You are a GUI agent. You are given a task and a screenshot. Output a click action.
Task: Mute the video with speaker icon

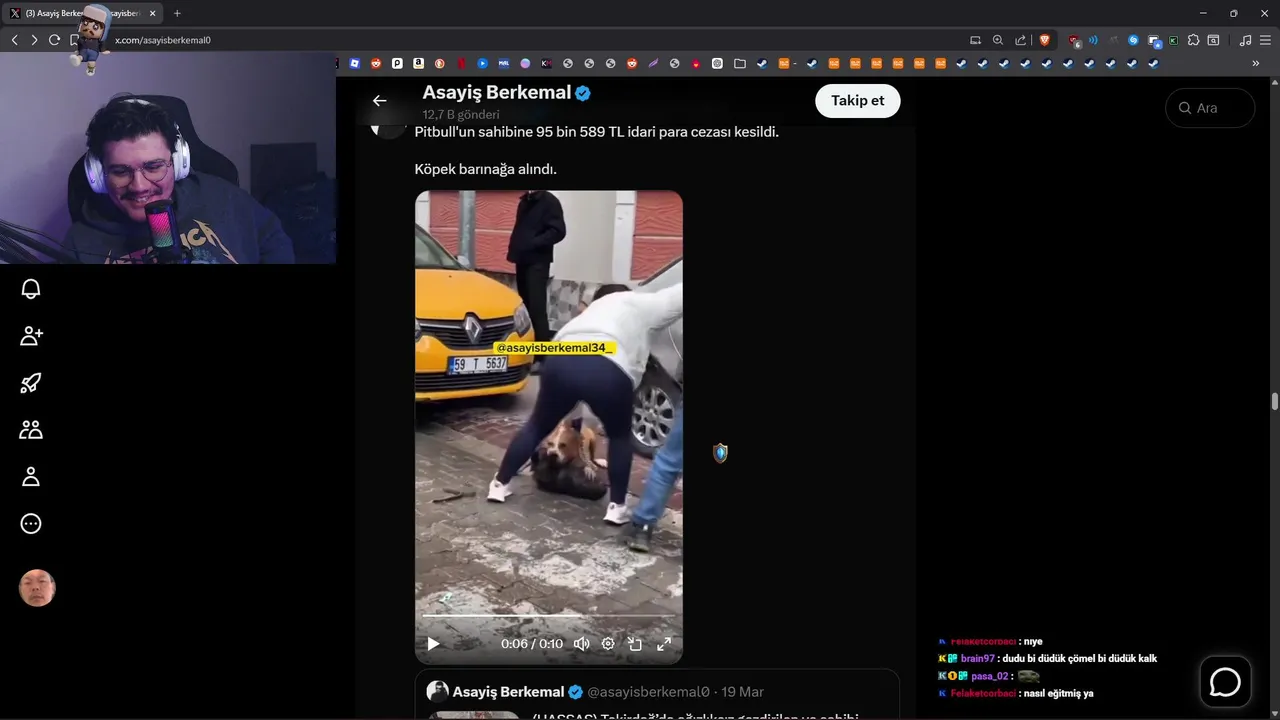(581, 644)
